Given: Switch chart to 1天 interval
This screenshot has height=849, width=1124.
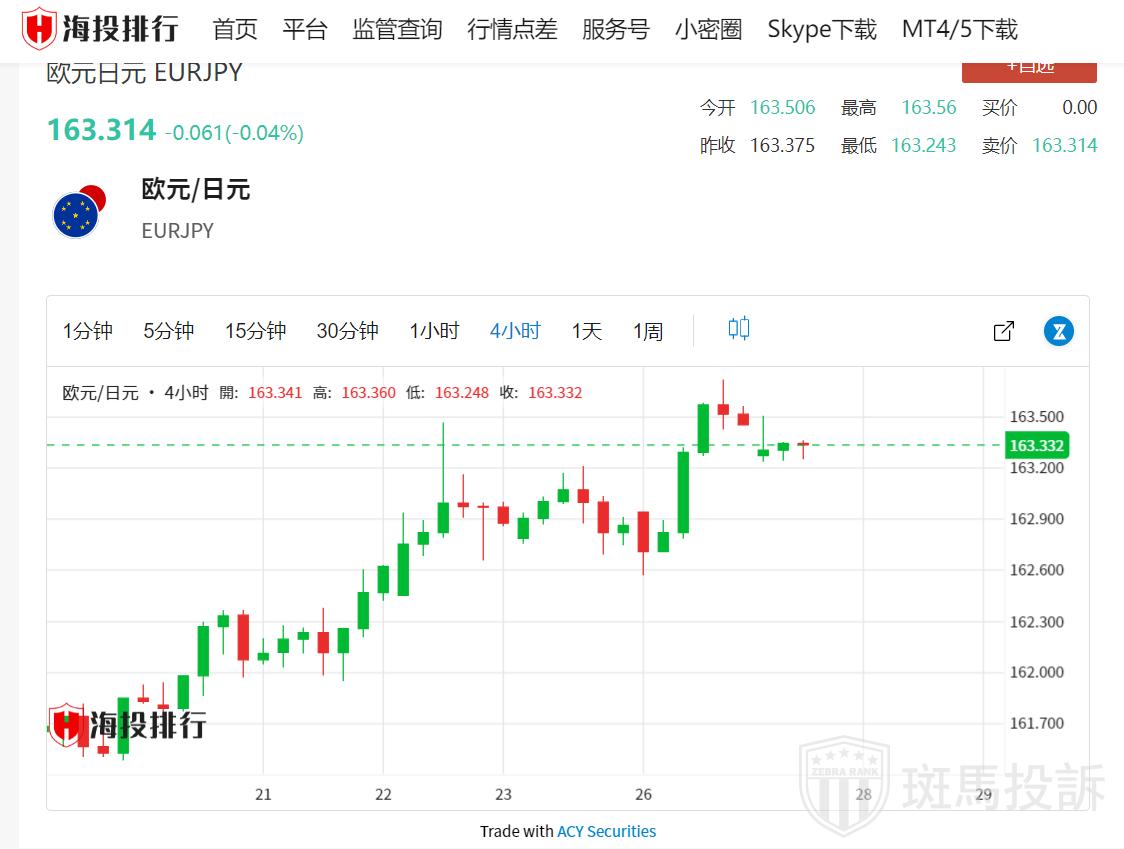Looking at the screenshot, I should pos(587,331).
